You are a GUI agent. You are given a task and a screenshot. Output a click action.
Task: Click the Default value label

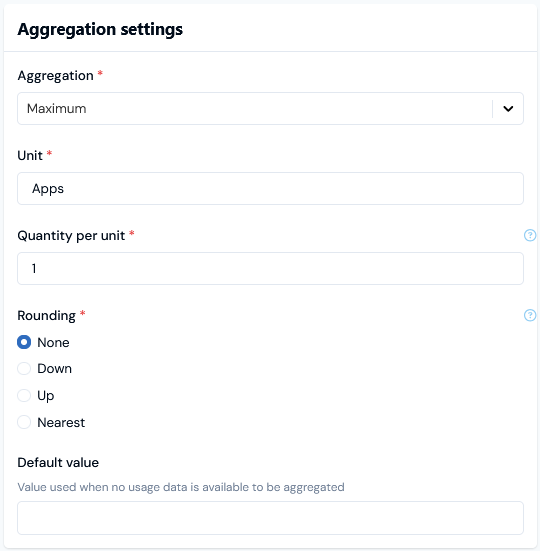coord(58,462)
